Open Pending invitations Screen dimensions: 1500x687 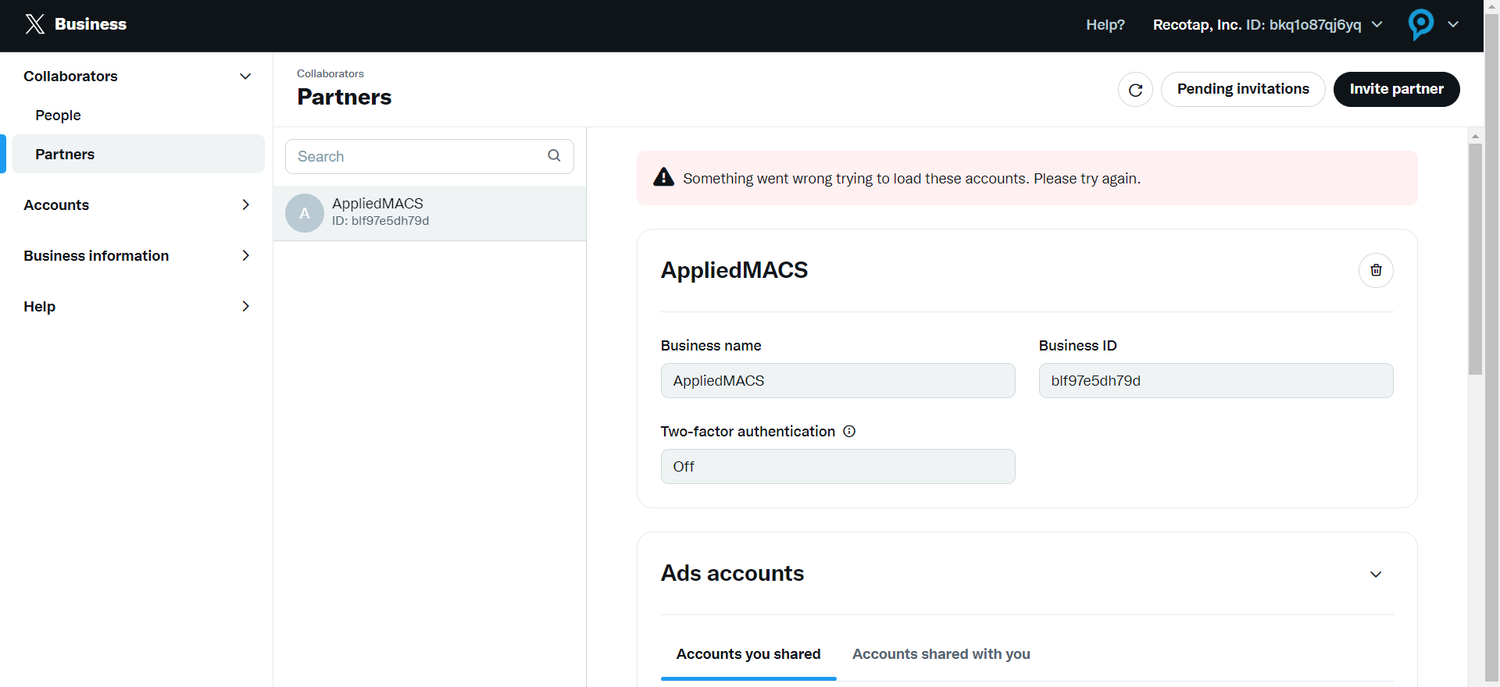[x=1243, y=89]
